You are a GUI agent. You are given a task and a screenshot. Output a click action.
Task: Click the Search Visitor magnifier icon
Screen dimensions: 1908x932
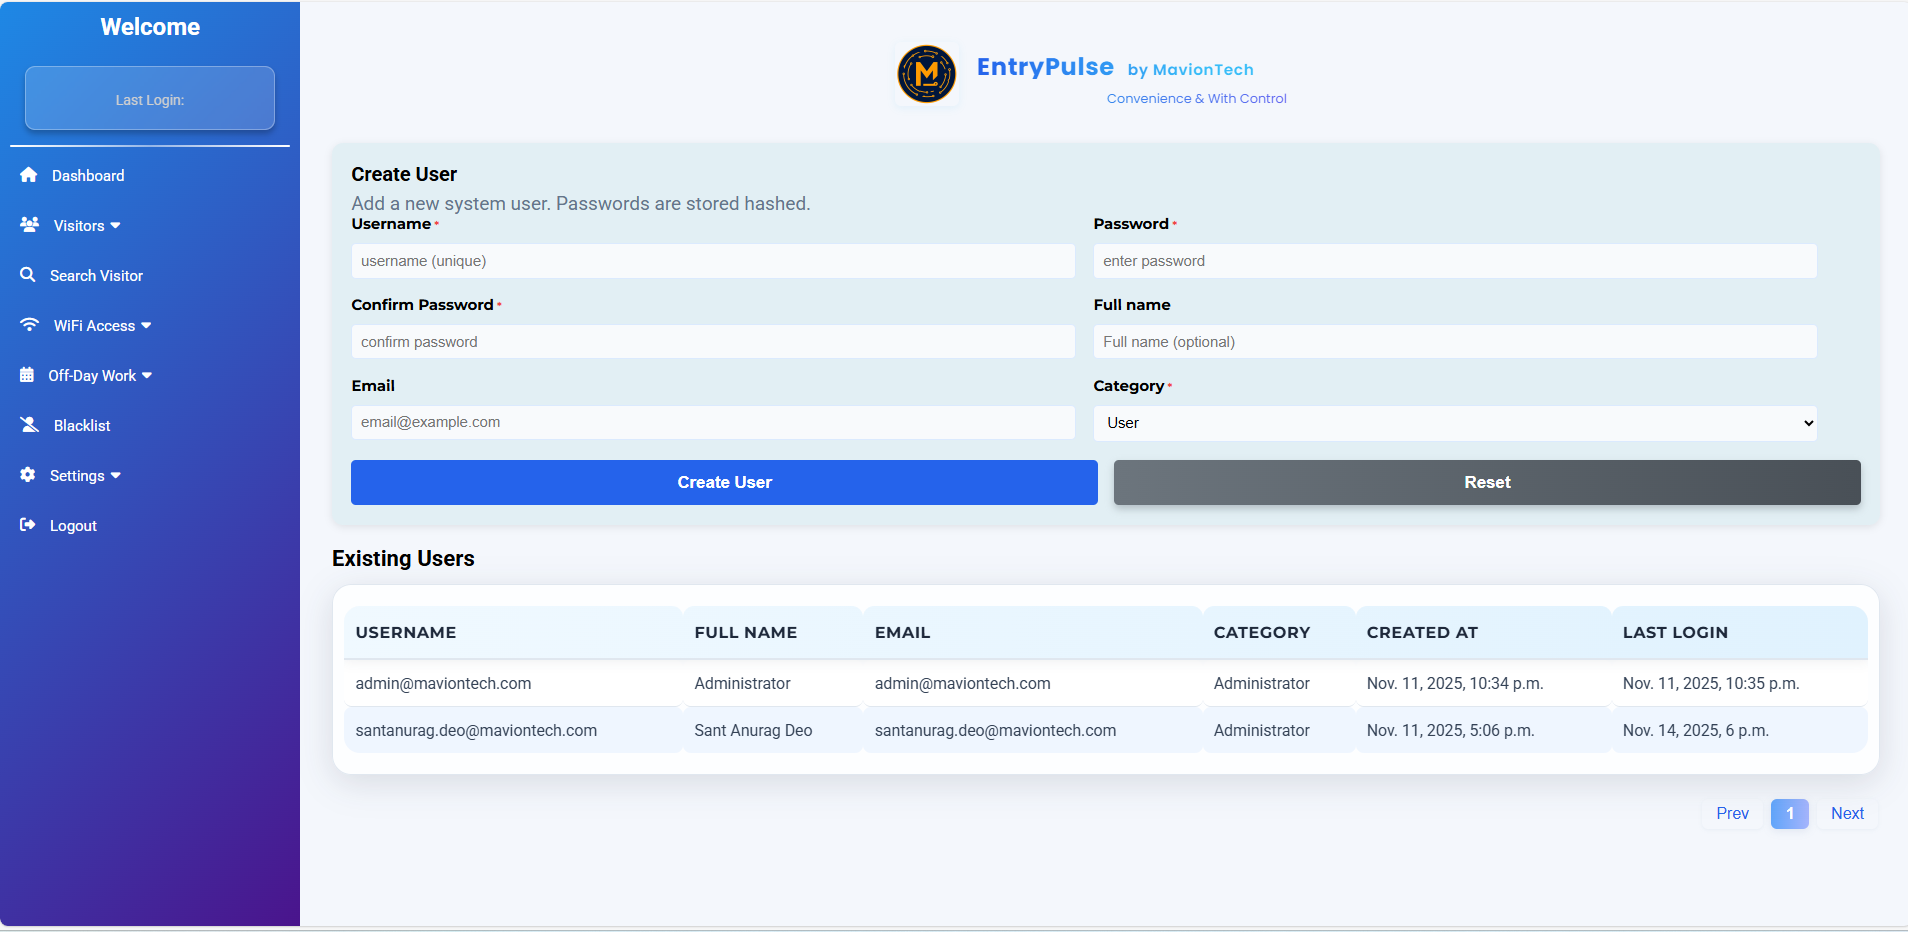(x=28, y=275)
